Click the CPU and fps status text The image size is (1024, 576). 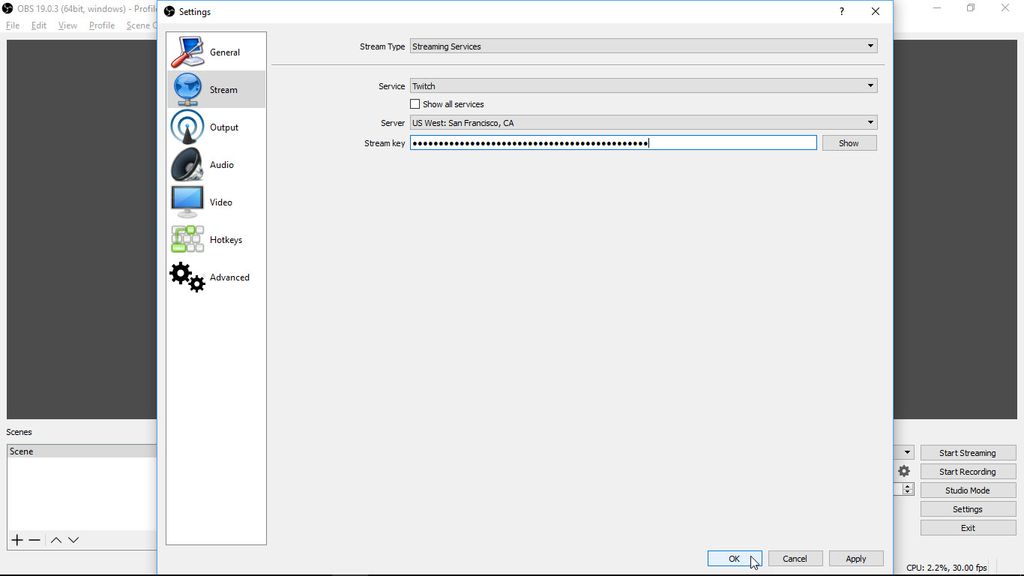[947, 568]
